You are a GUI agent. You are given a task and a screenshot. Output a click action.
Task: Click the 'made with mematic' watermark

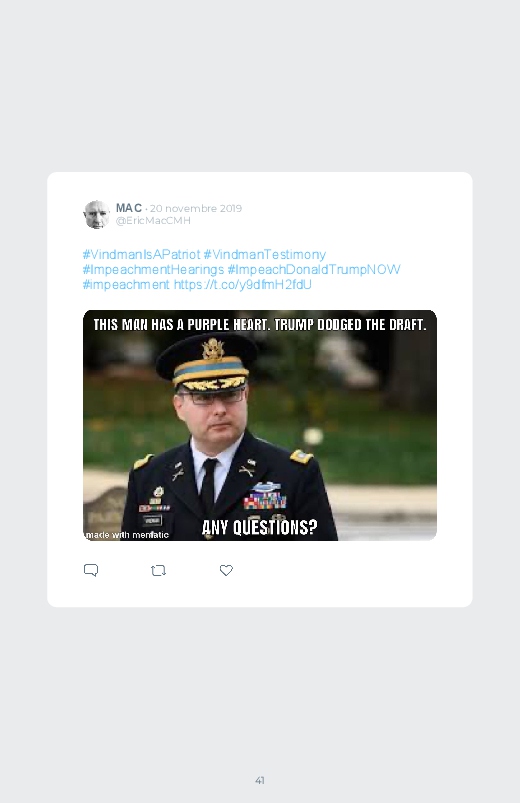127,535
